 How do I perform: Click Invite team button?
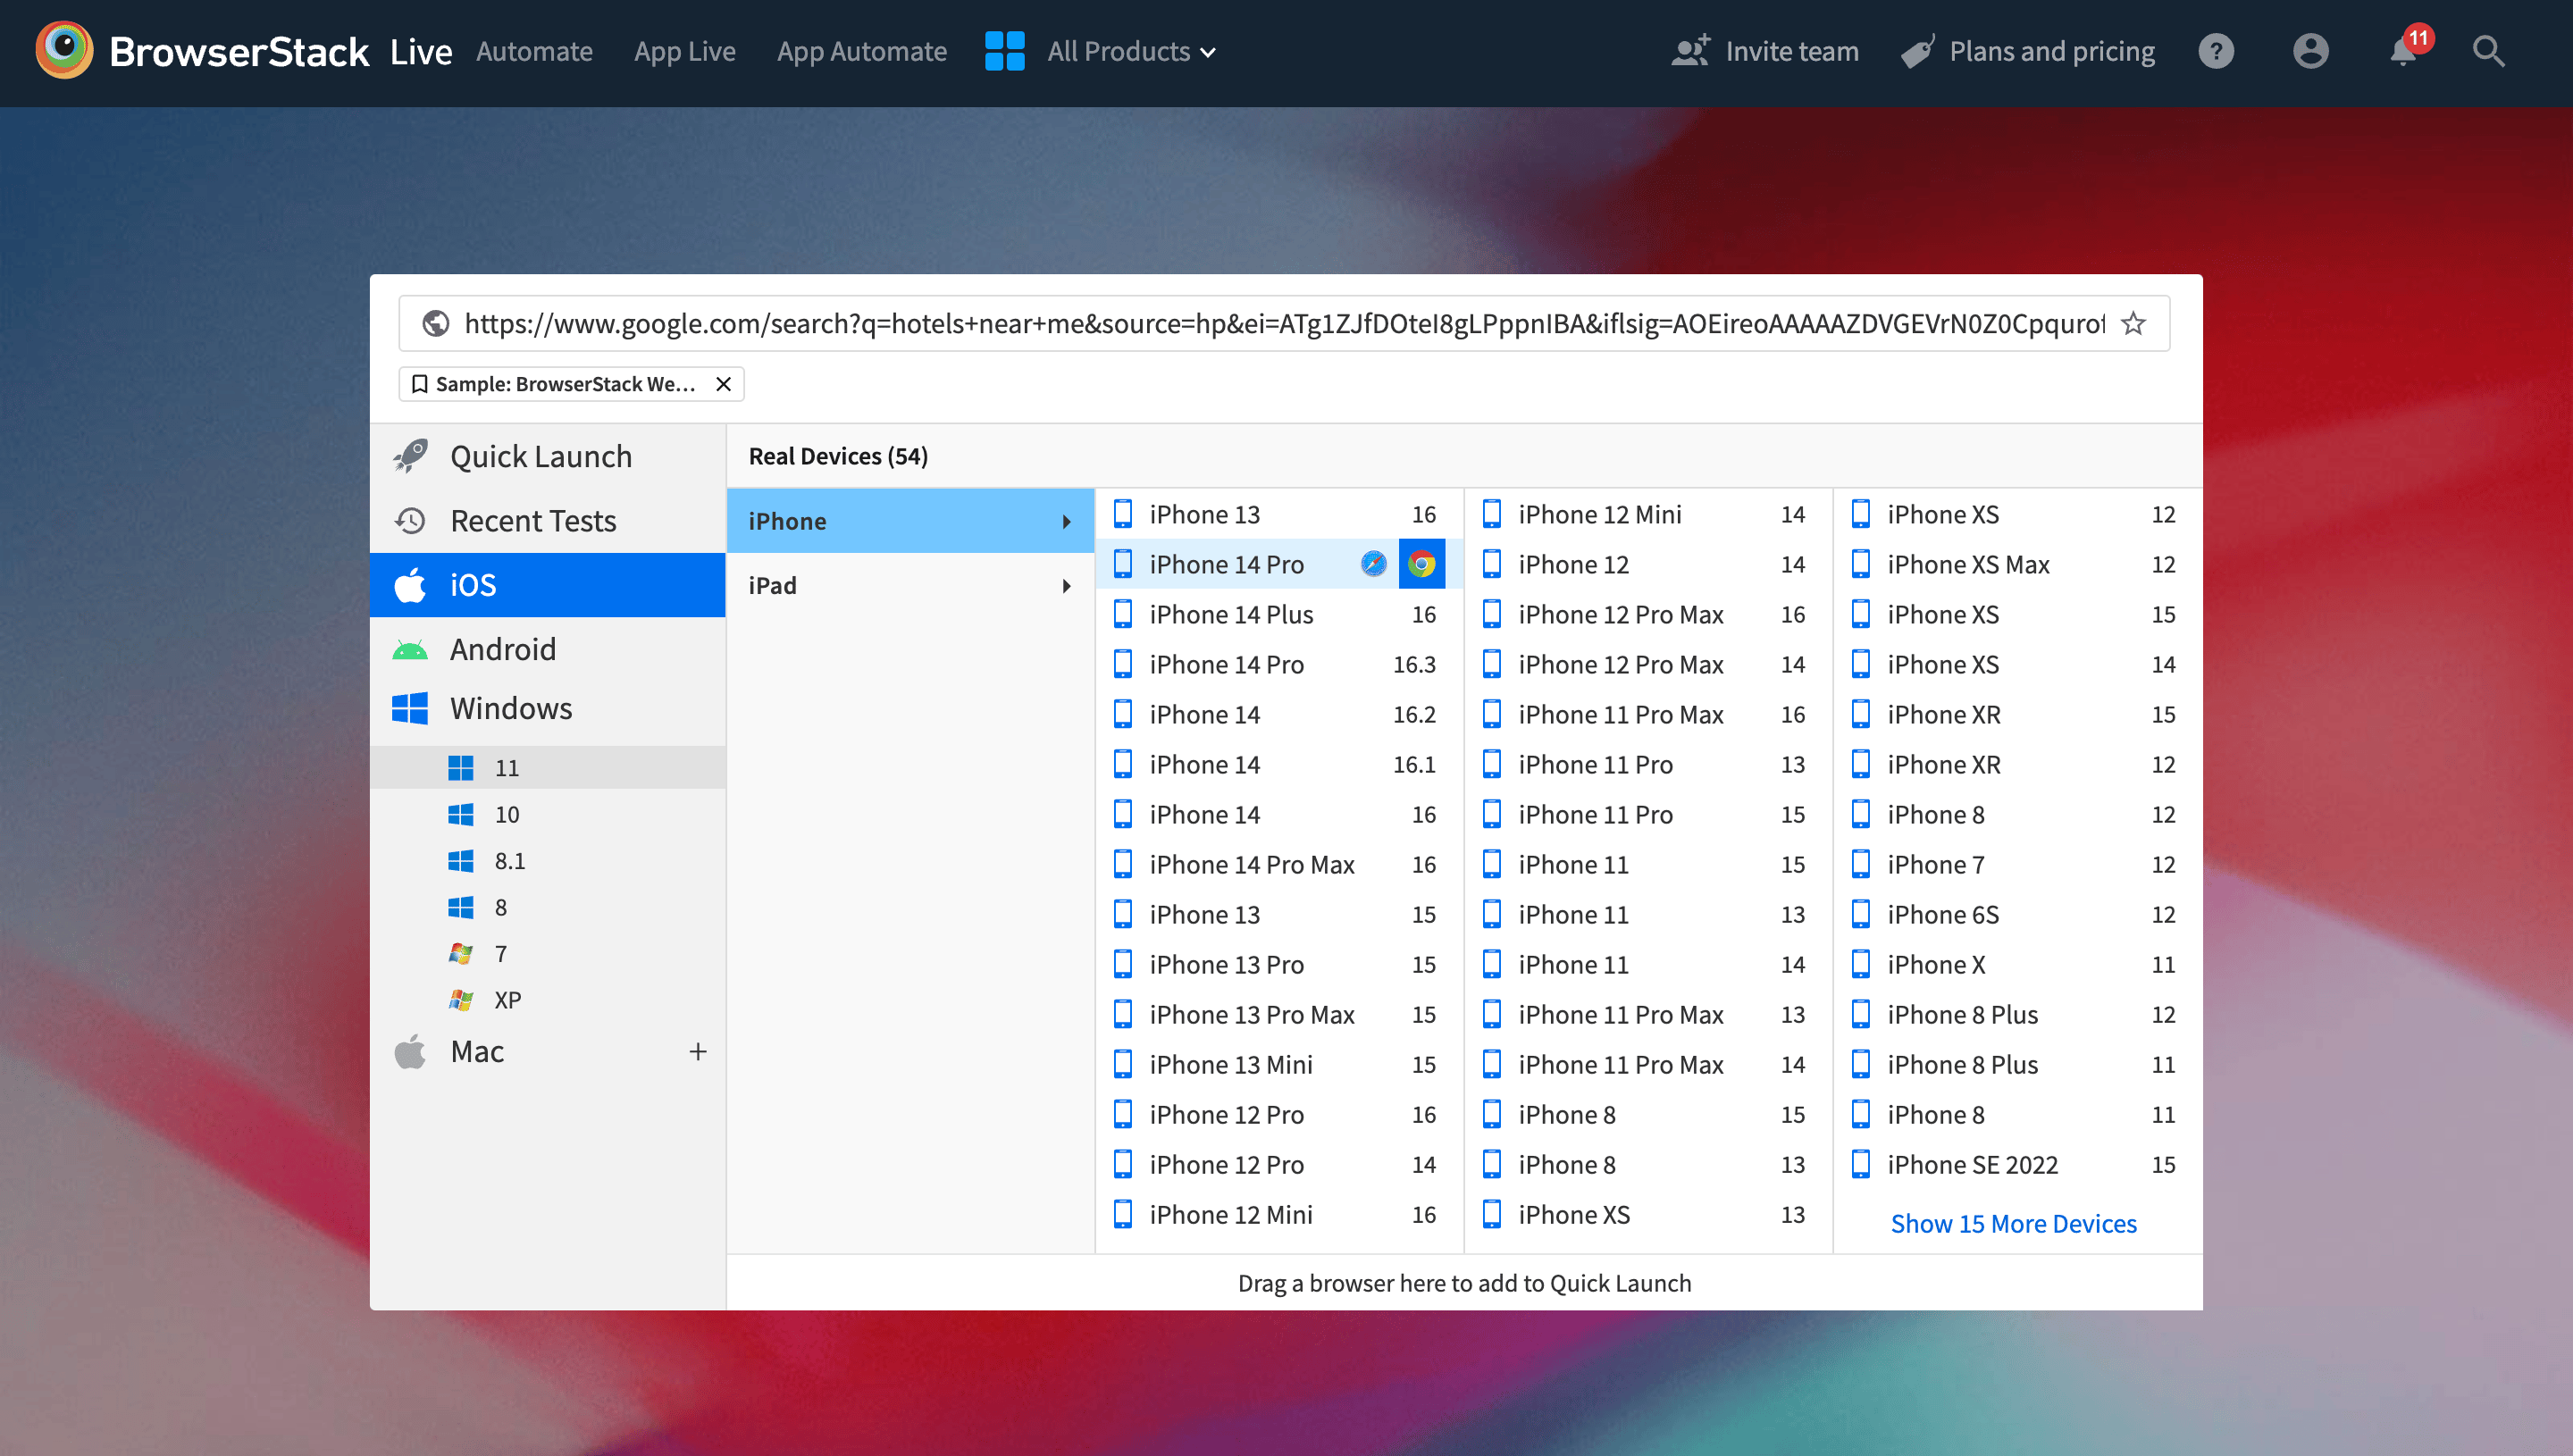pyautogui.click(x=1765, y=51)
